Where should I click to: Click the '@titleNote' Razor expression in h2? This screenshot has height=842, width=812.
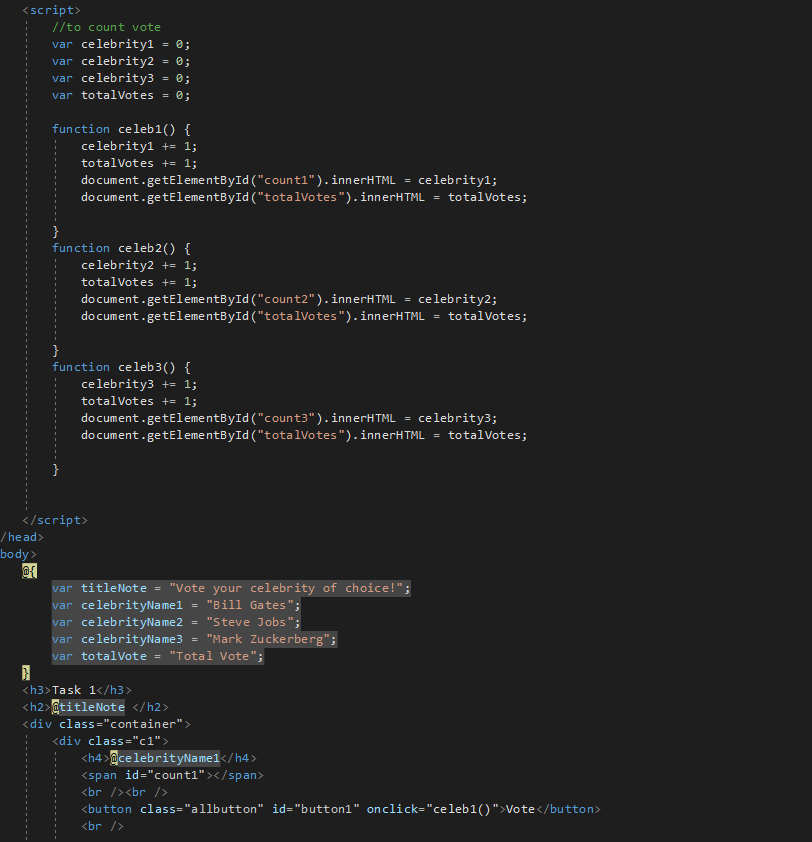[88, 707]
